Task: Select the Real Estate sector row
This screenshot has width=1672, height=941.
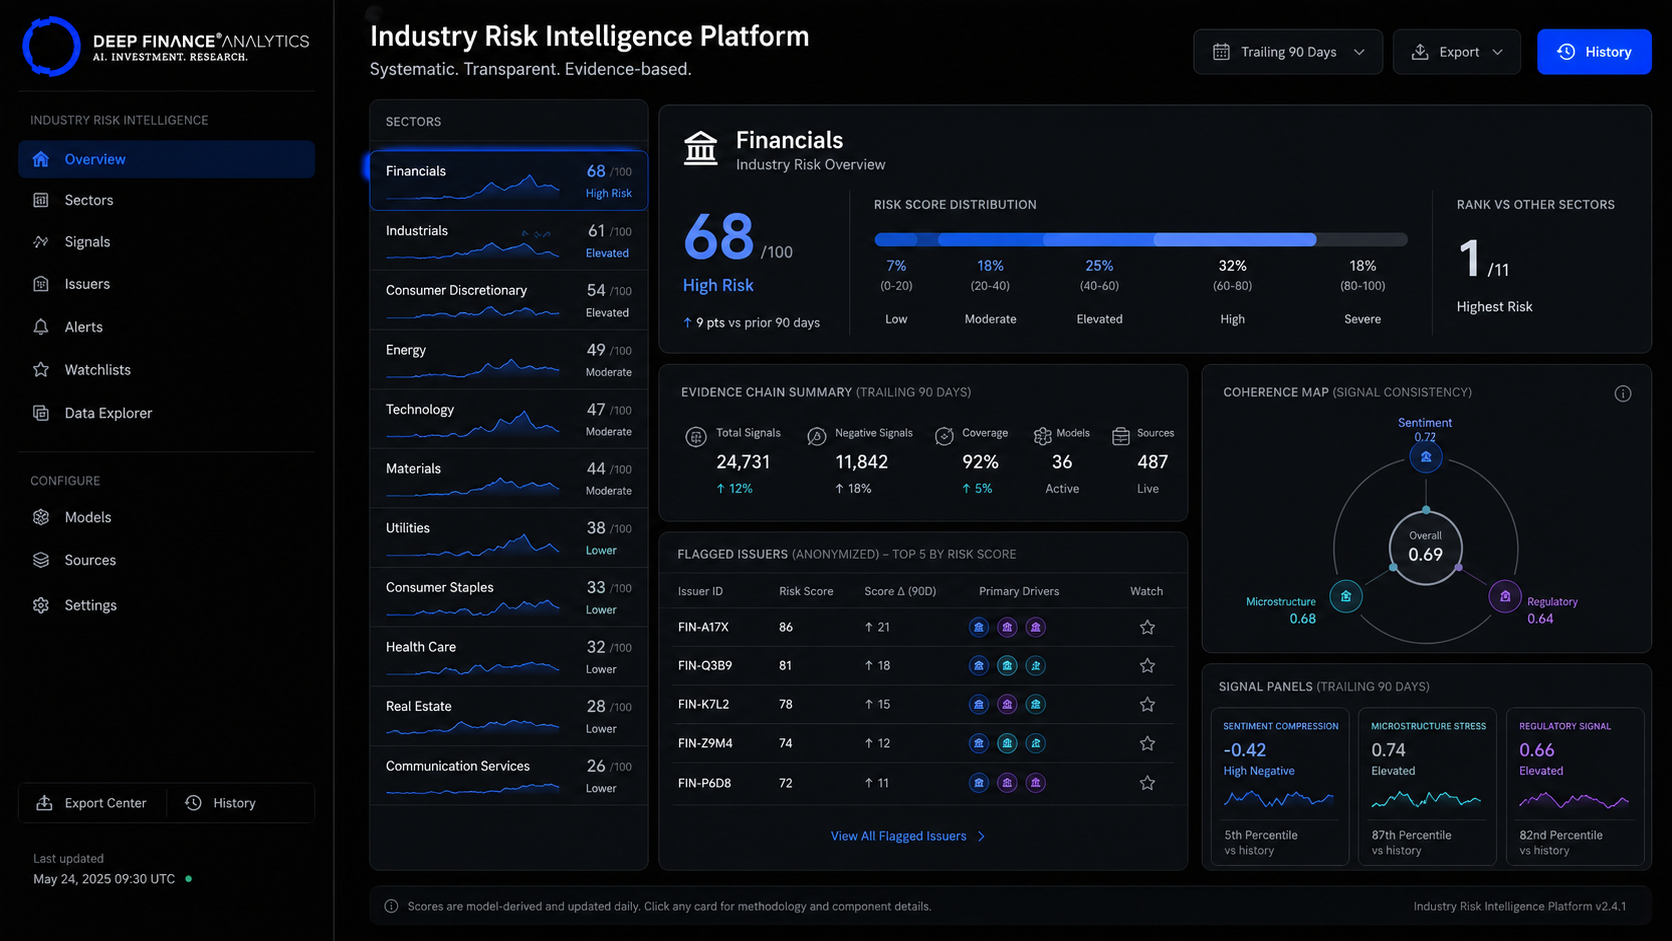Action: [509, 716]
